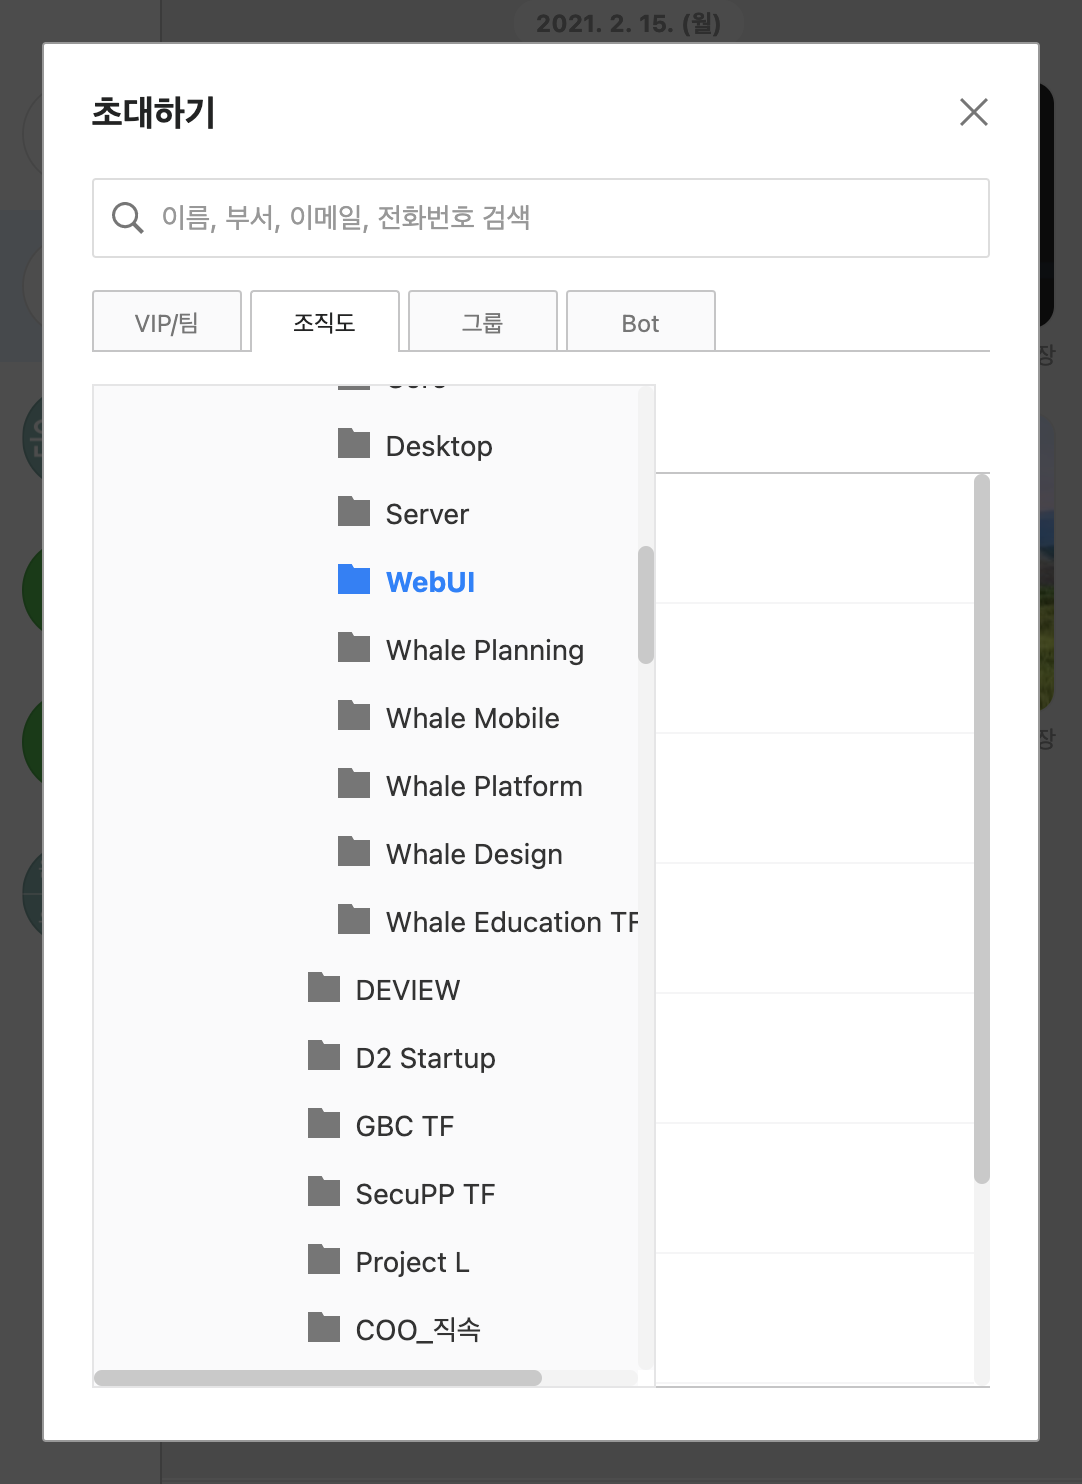Select Project L organization
Image resolution: width=1082 pixels, height=1484 pixels.
(x=413, y=1262)
